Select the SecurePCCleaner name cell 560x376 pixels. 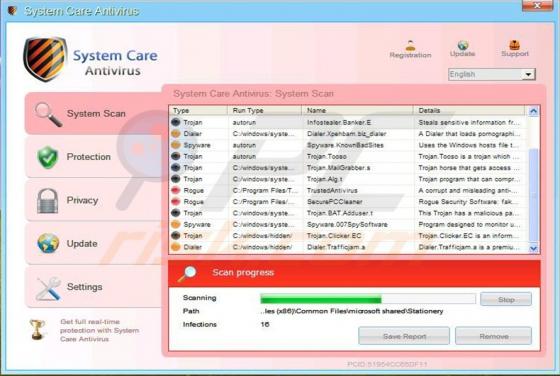[334, 202]
